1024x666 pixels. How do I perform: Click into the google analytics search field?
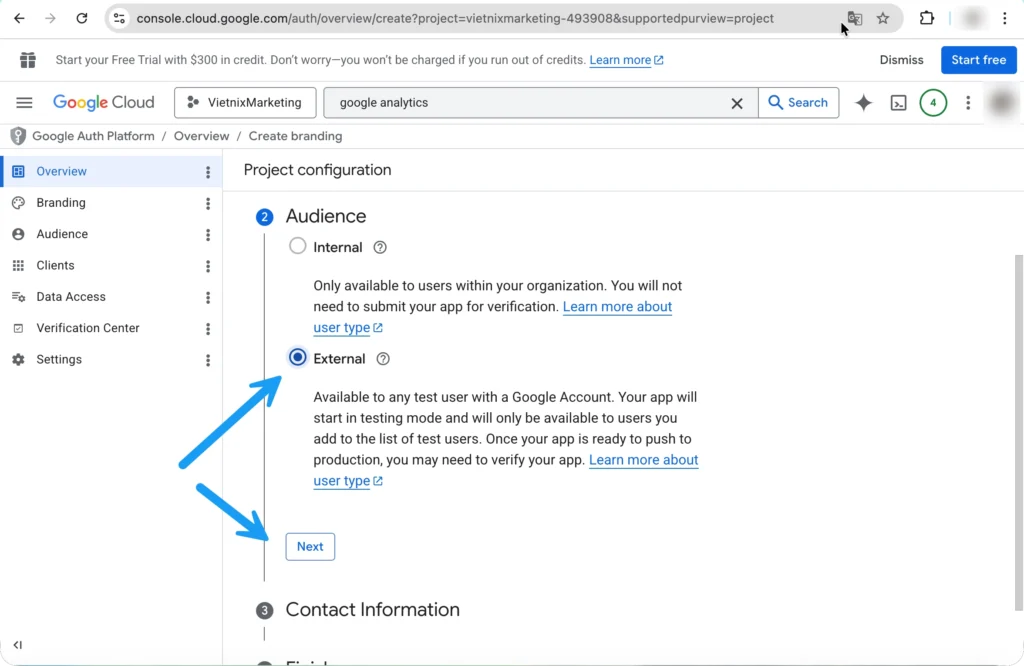[x=530, y=103]
